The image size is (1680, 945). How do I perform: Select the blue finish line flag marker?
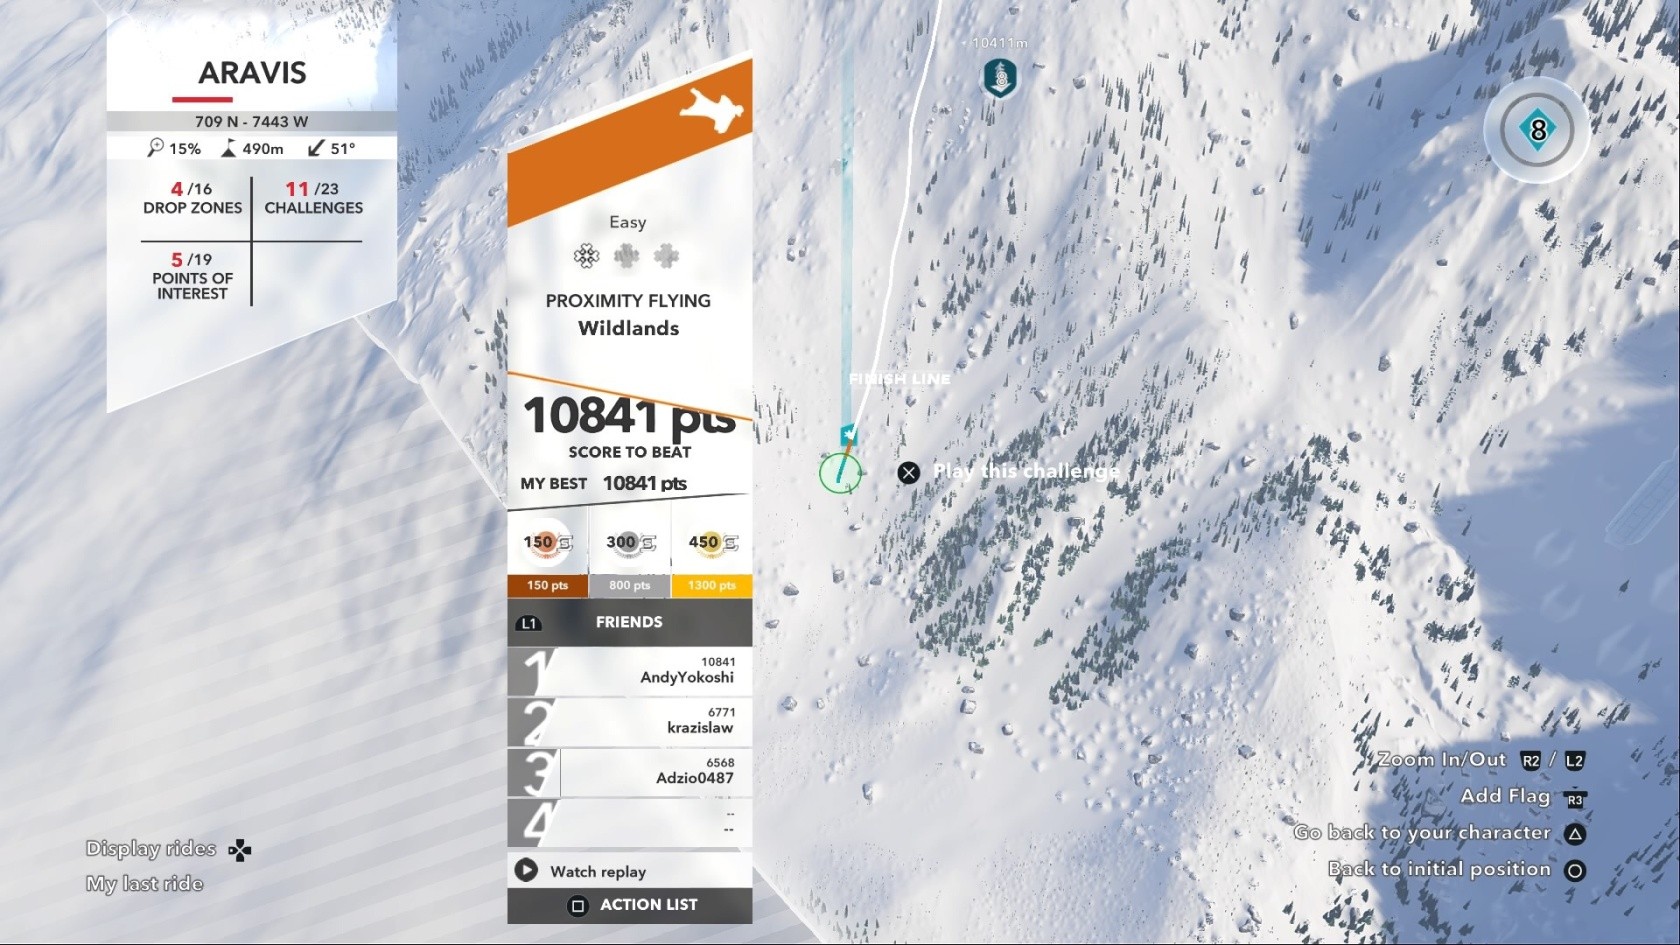point(848,434)
